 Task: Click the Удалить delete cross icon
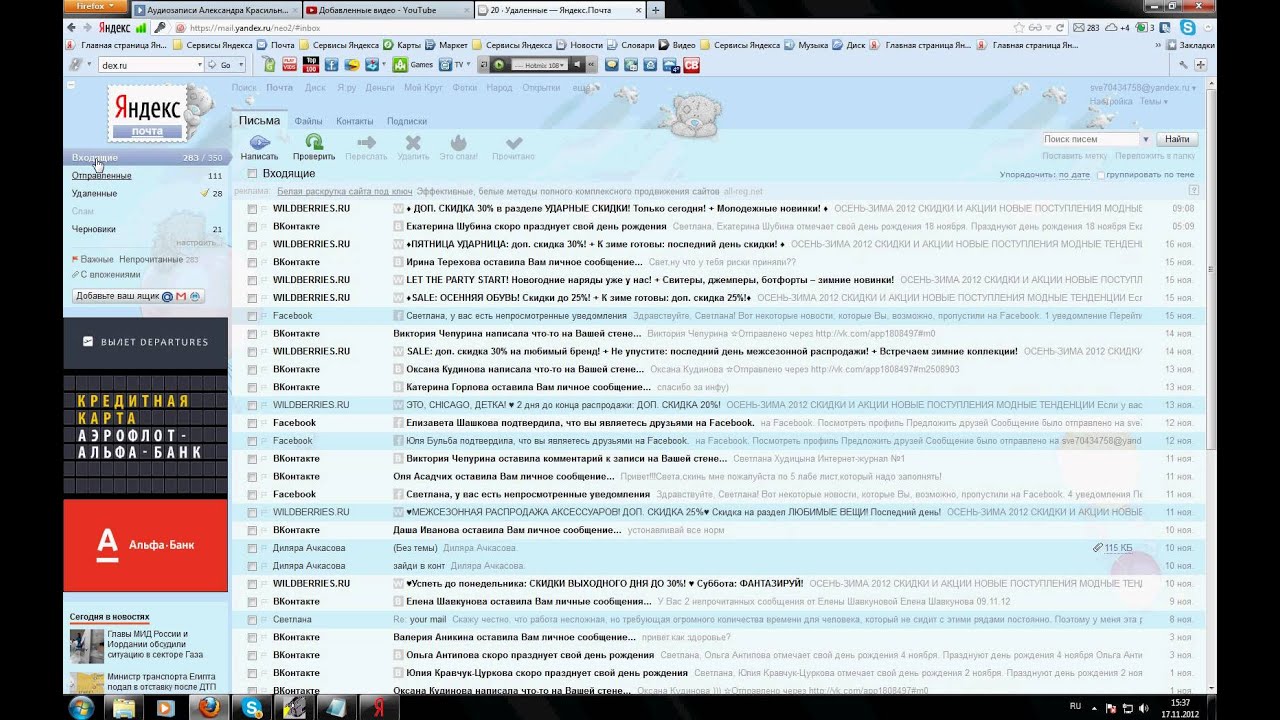point(413,142)
